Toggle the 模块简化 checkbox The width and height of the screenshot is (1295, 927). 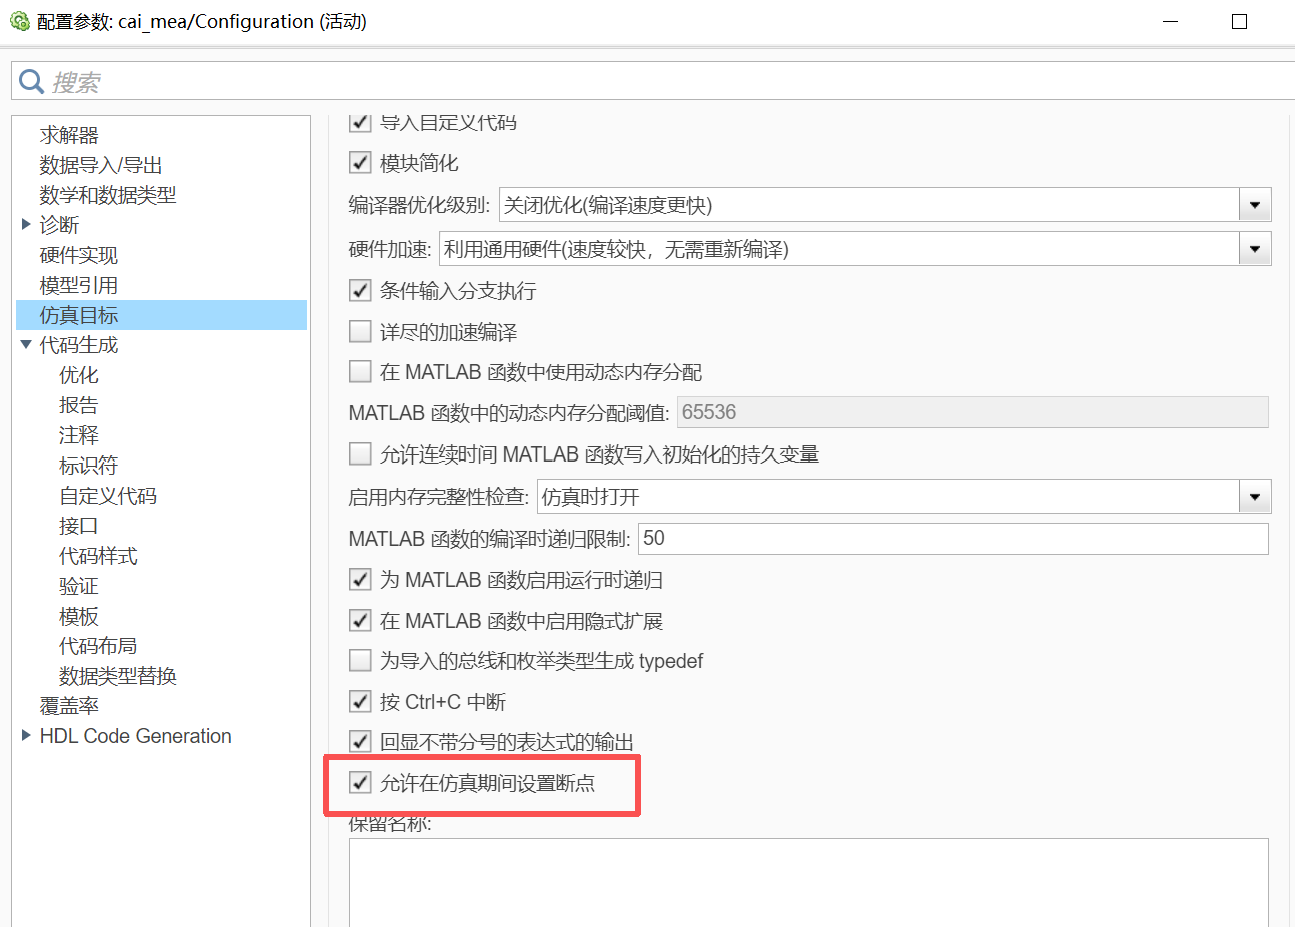point(360,162)
